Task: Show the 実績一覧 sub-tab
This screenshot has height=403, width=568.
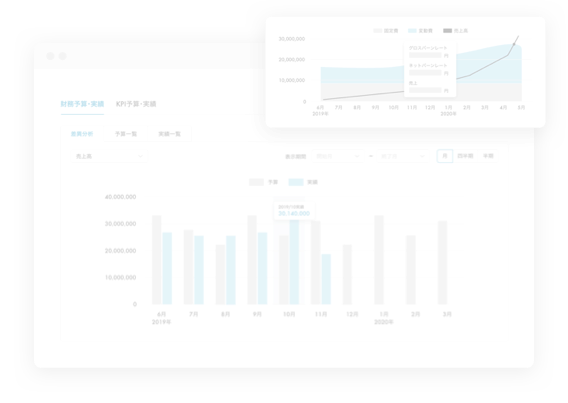Action: tap(169, 134)
